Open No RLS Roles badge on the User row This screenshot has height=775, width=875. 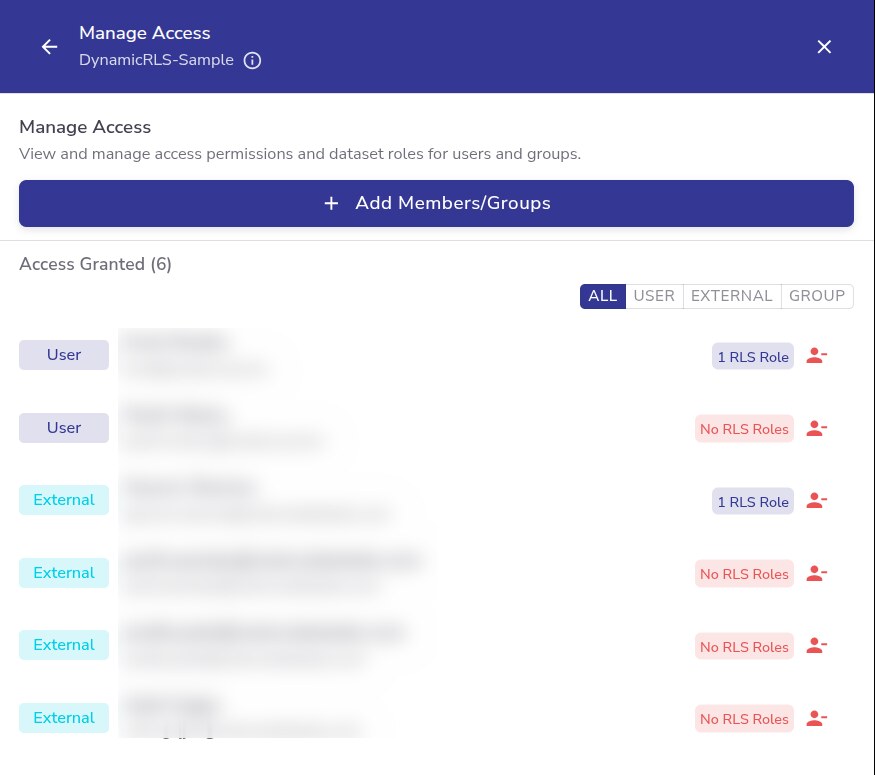coord(744,429)
